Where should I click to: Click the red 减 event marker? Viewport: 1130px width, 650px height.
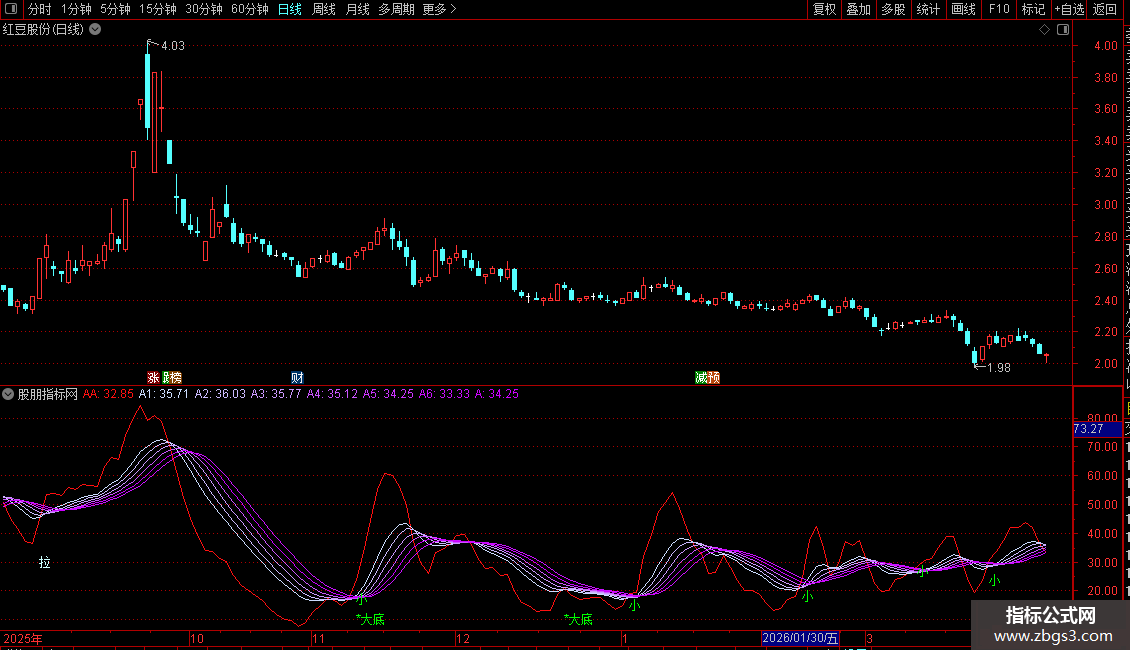click(702, 377)
